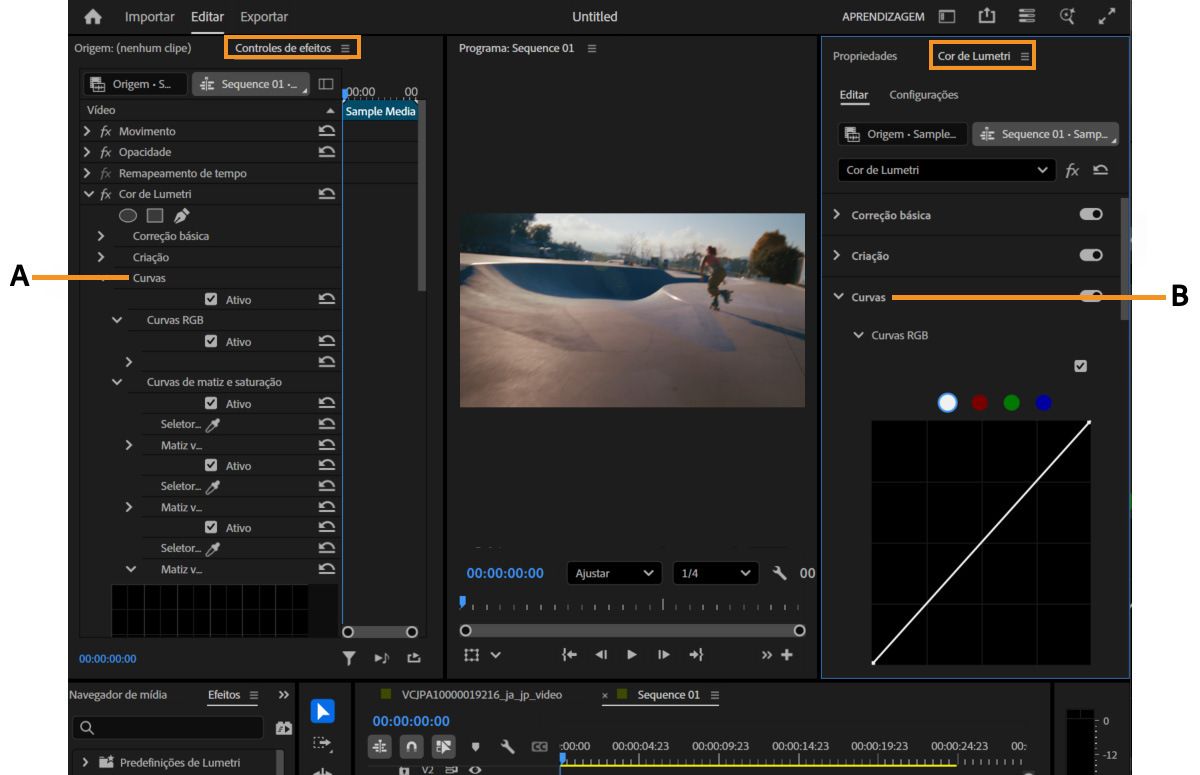
Task: Click the wrench settings icon in Program monitor
Action: coord(779,573)
